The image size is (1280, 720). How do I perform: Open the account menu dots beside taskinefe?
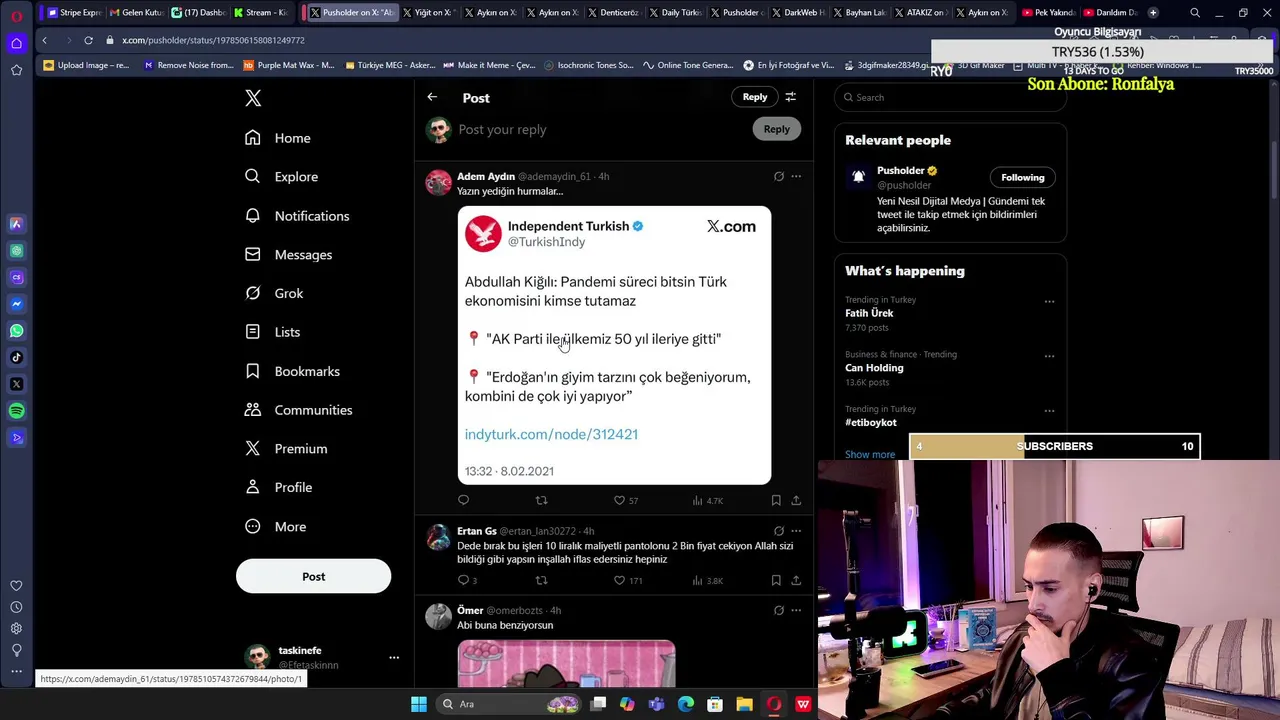394,657
